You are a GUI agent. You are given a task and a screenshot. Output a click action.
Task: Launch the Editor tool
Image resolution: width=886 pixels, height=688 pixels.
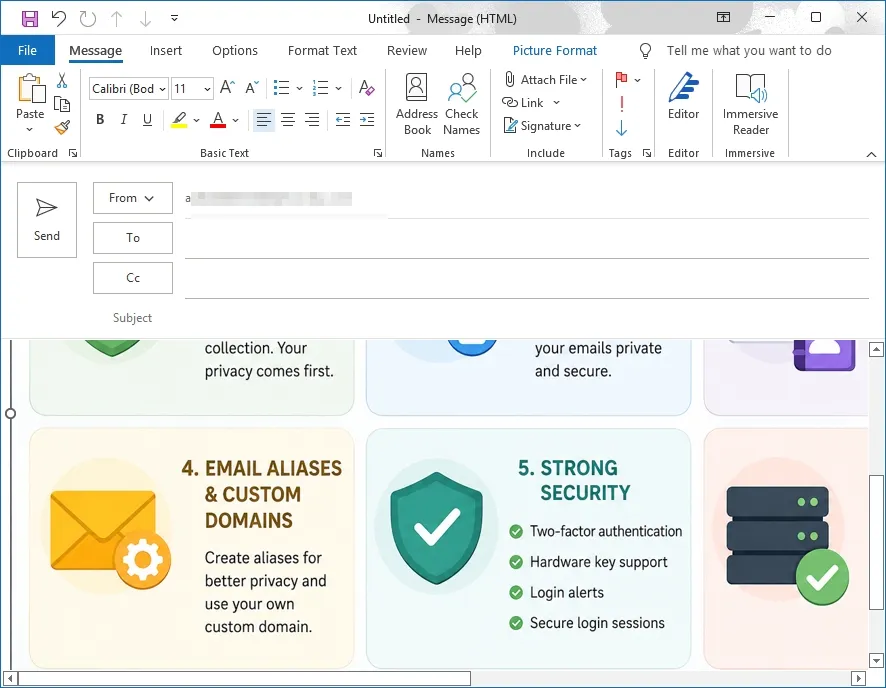click(x=684, y=96)
